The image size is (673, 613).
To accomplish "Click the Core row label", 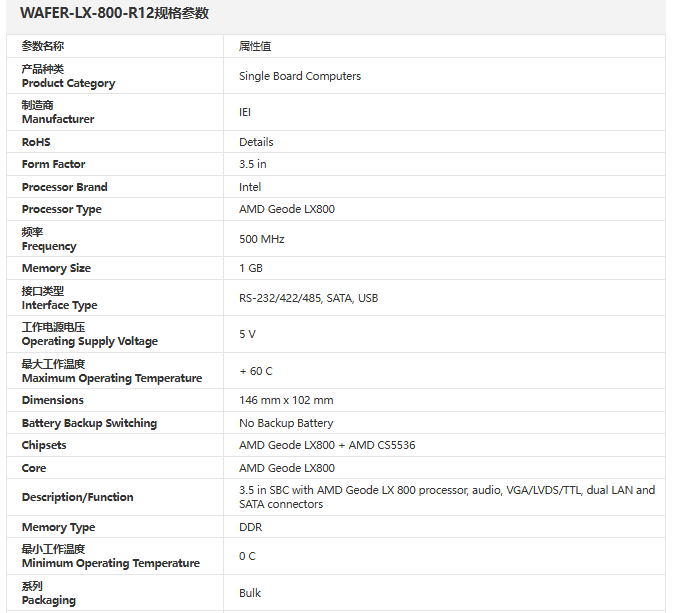I will click(x=34, y=468).
